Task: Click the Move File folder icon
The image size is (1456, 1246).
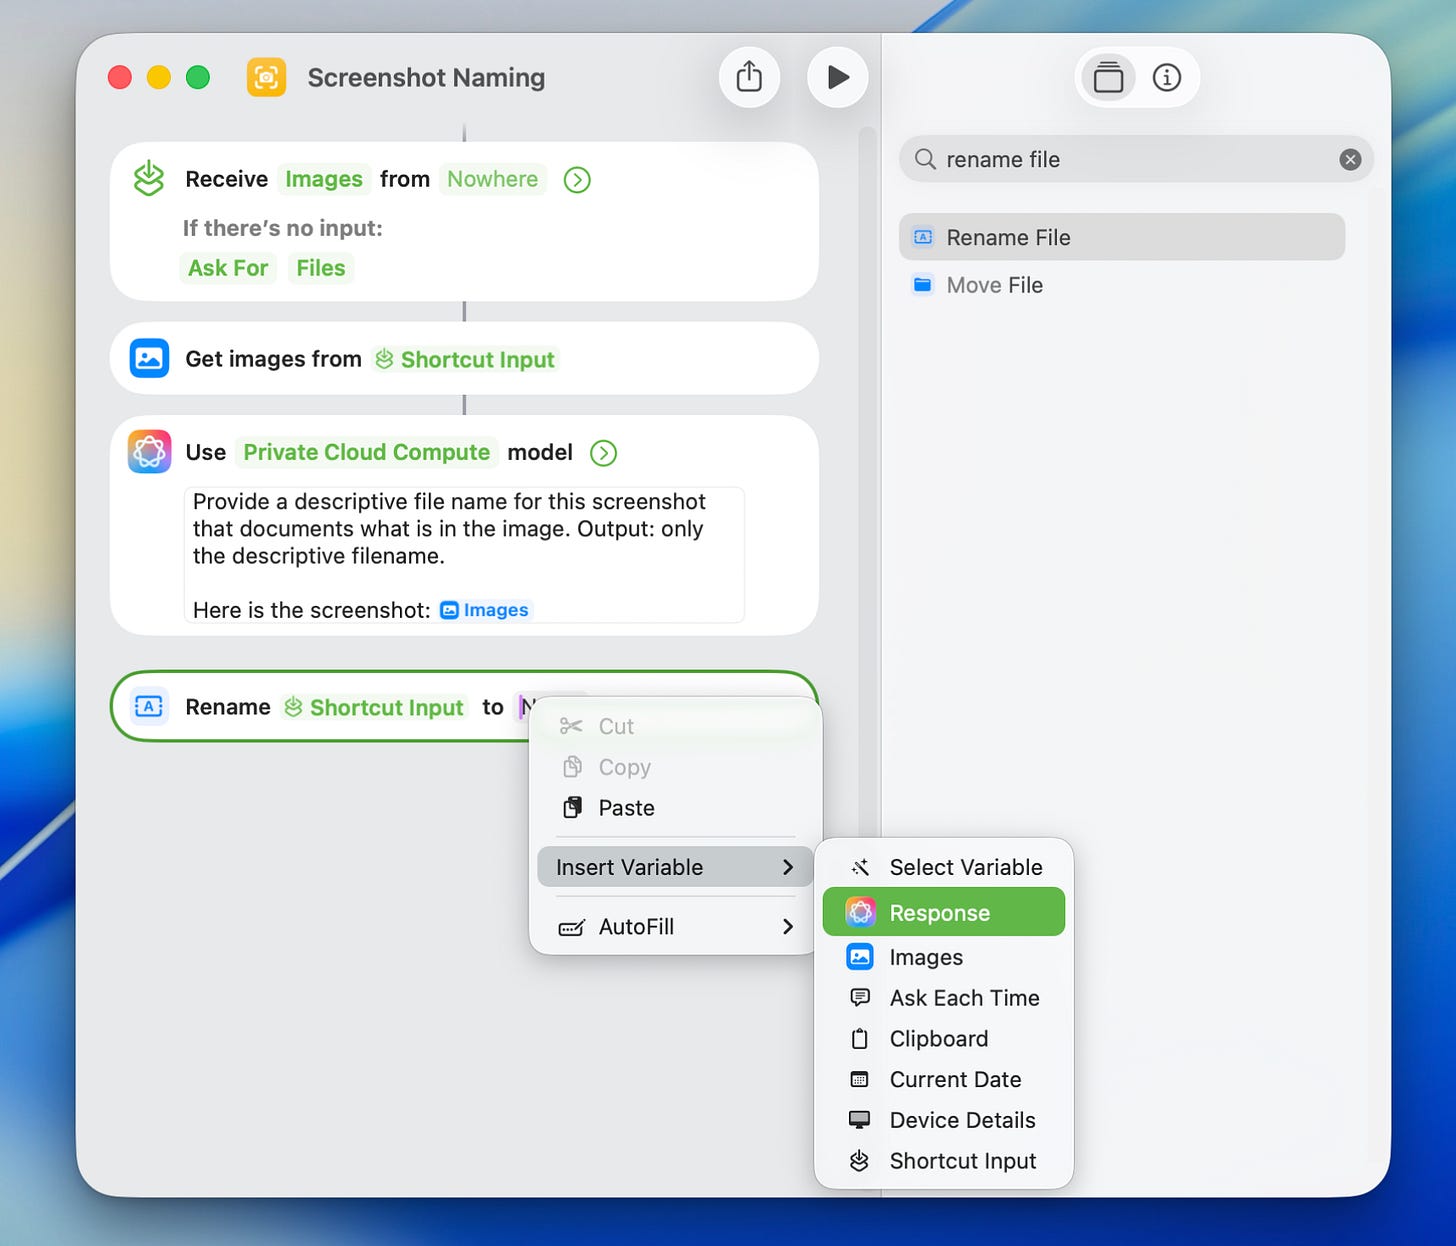Action: pyautogui.click(x=923, y=285)
